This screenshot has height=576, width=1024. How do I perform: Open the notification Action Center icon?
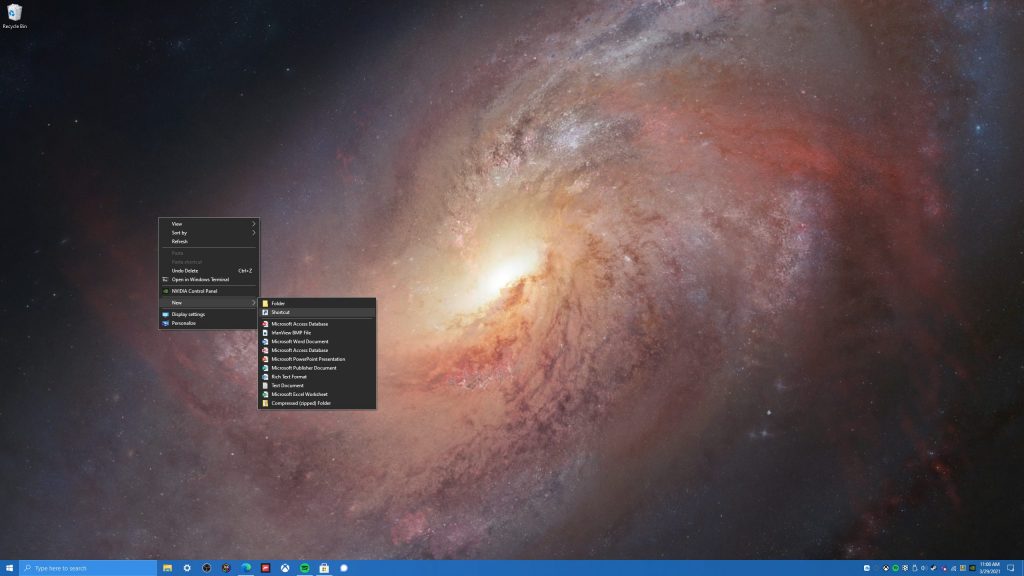coord(1010,568)
